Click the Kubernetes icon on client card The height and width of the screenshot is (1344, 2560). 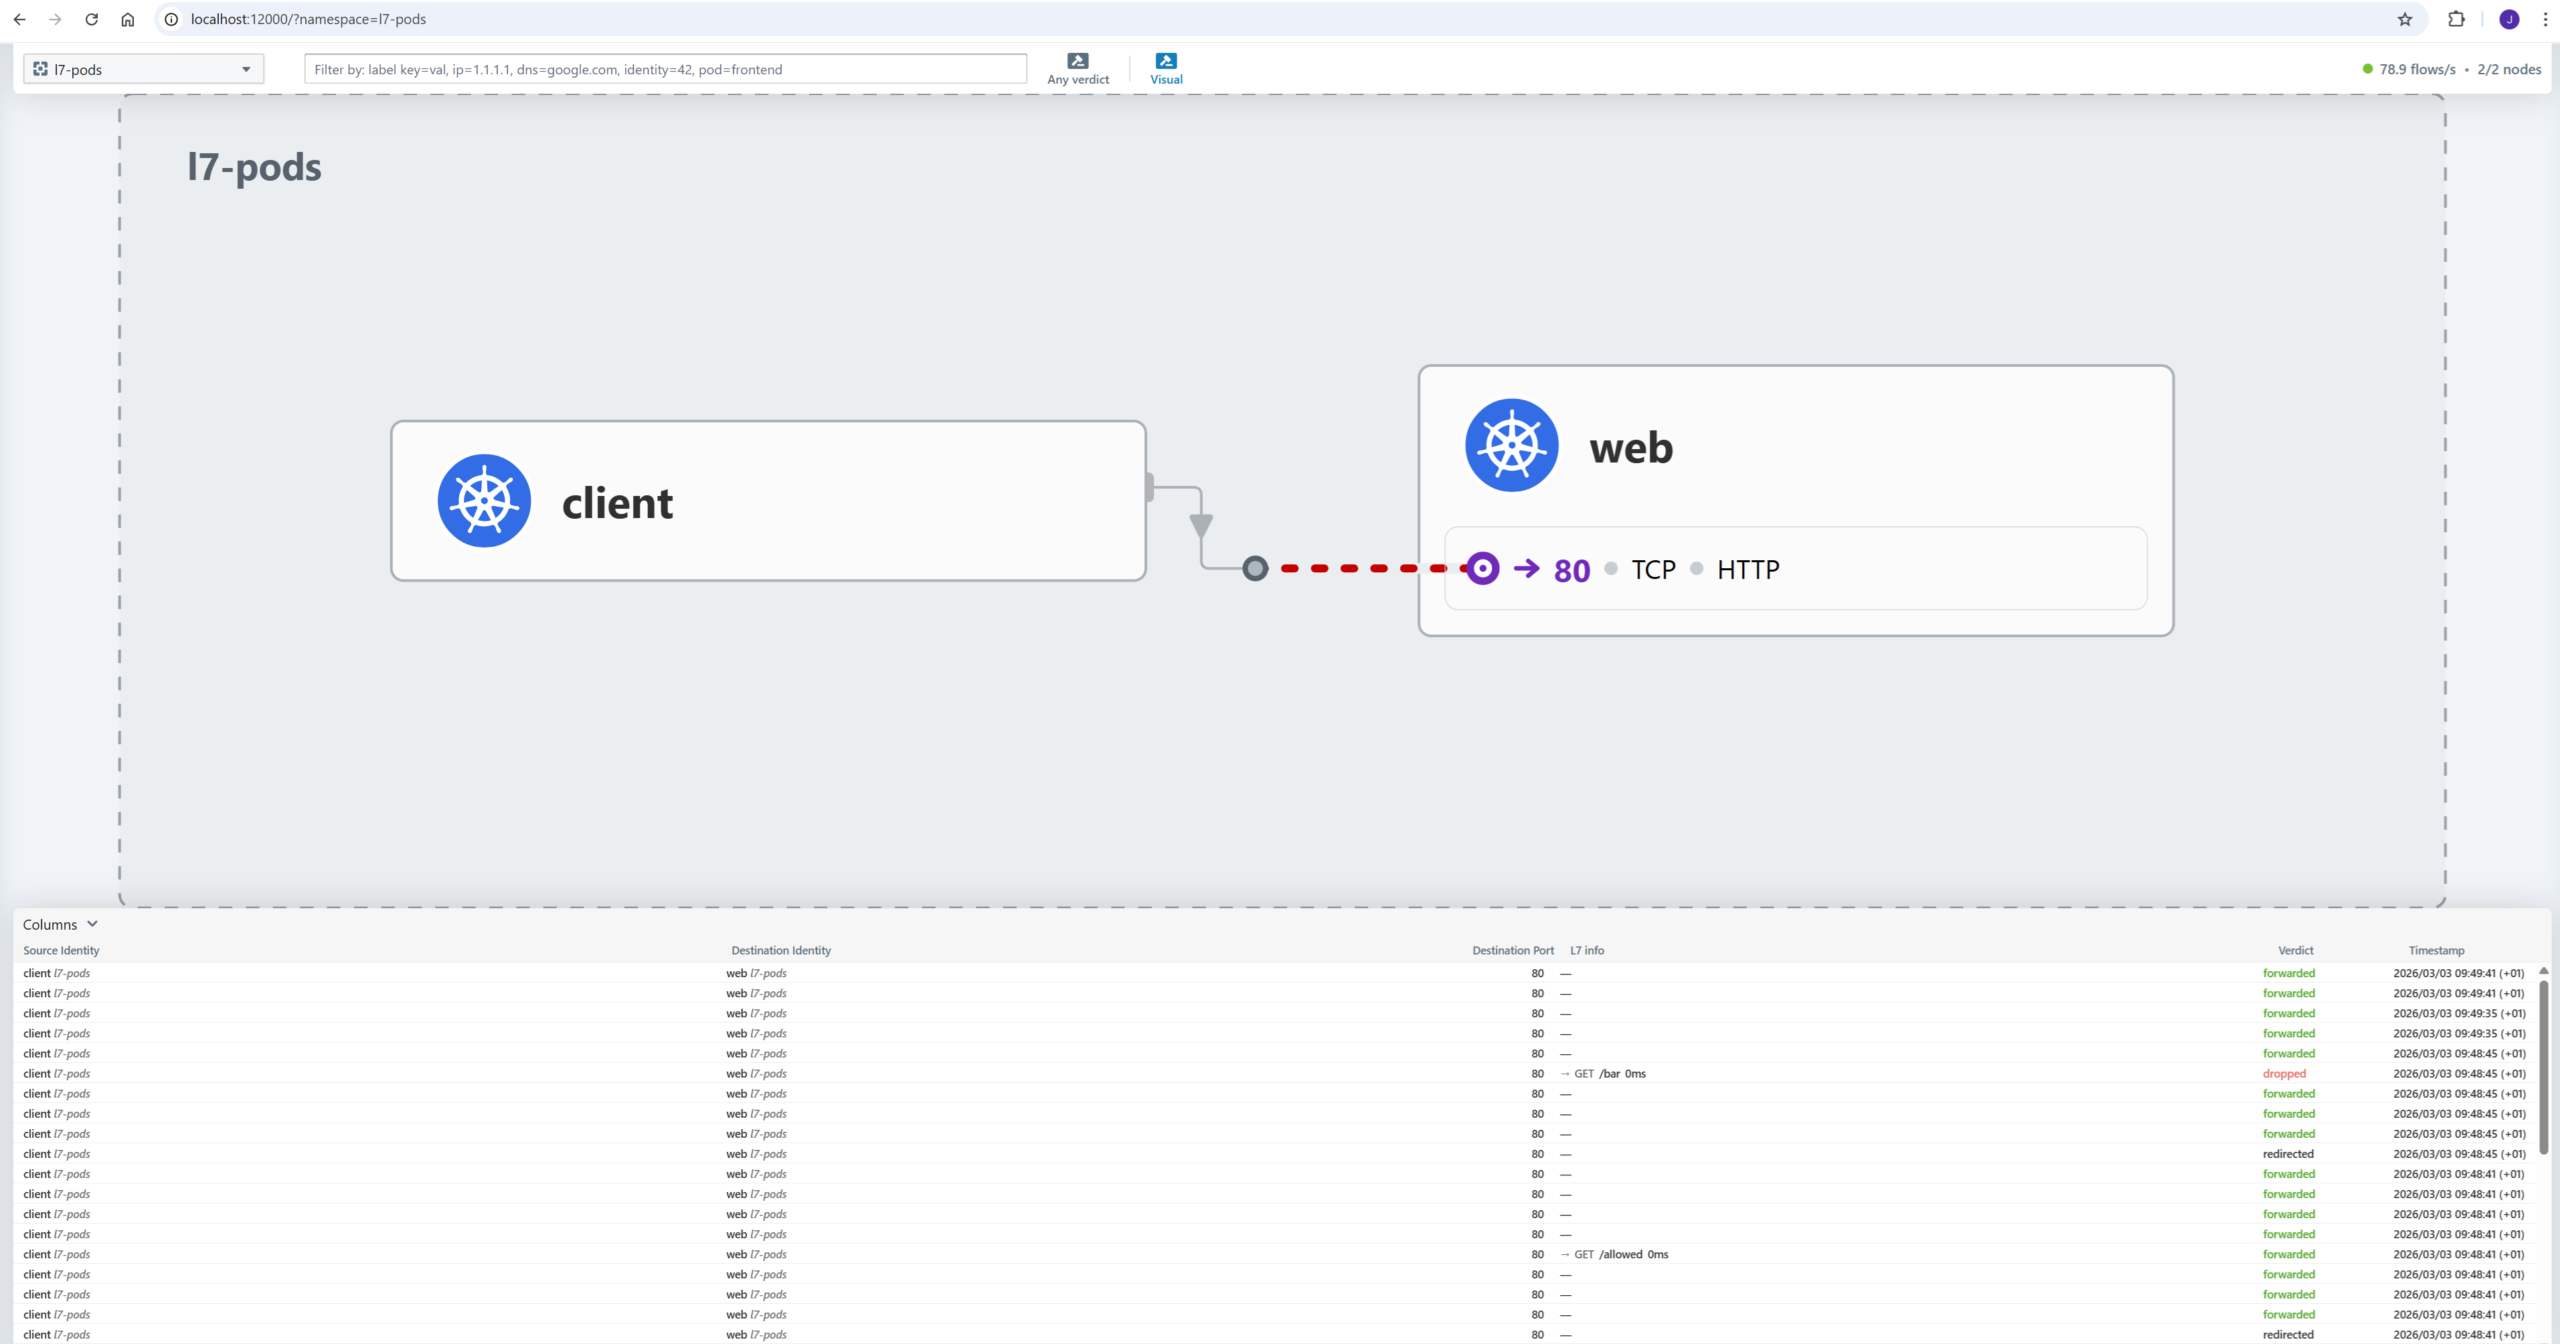coord(484,501)
